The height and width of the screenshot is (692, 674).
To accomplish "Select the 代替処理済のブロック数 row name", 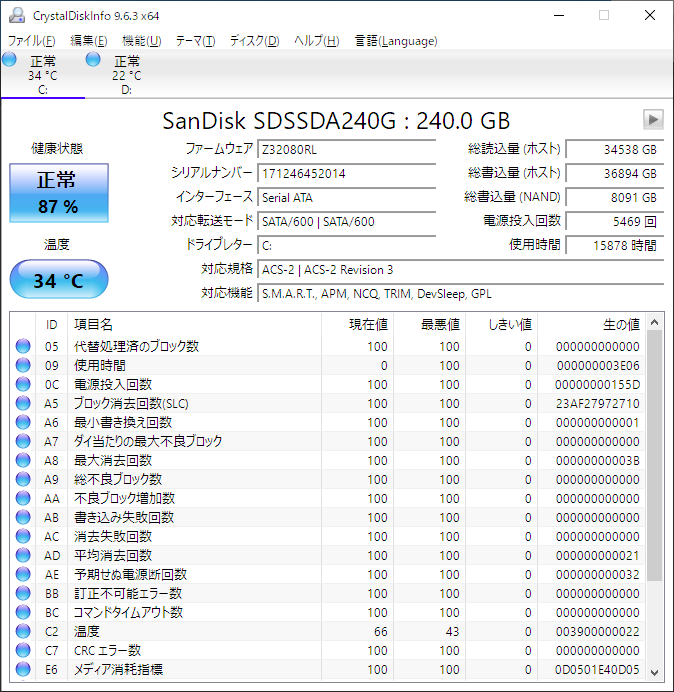I will (x=136, y=346).
